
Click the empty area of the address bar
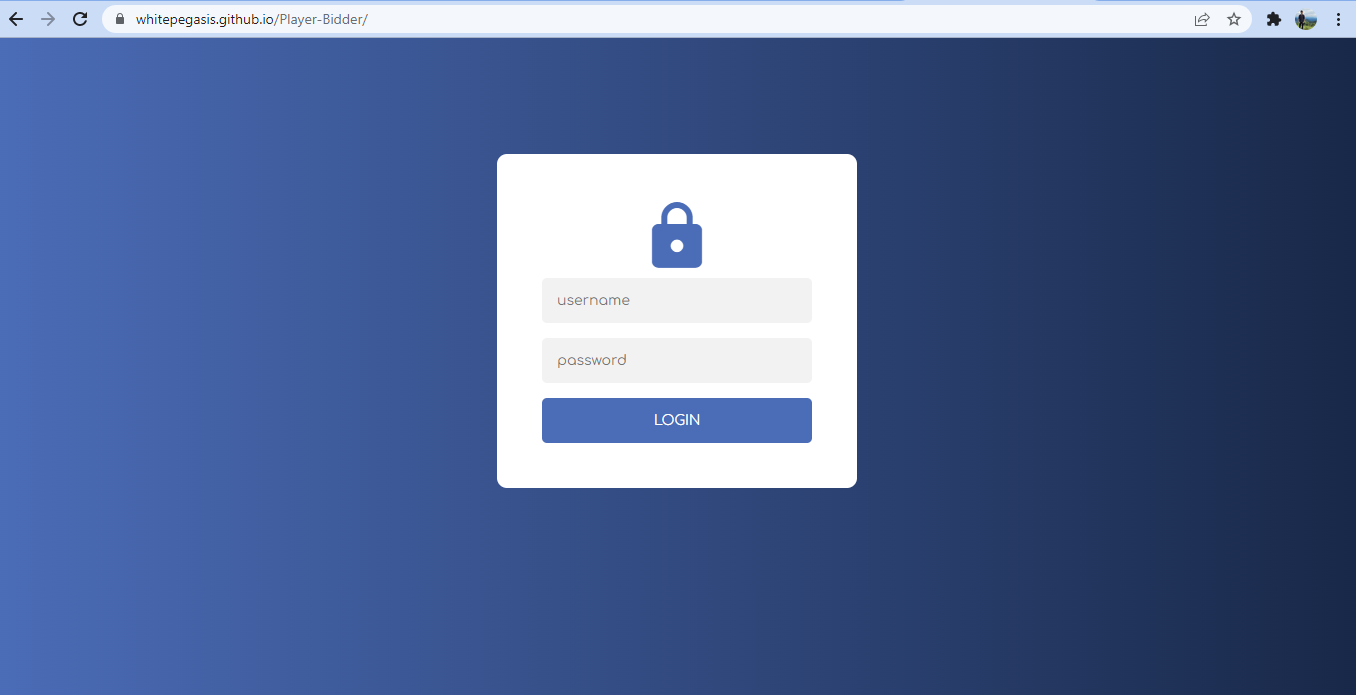point(780,19)
